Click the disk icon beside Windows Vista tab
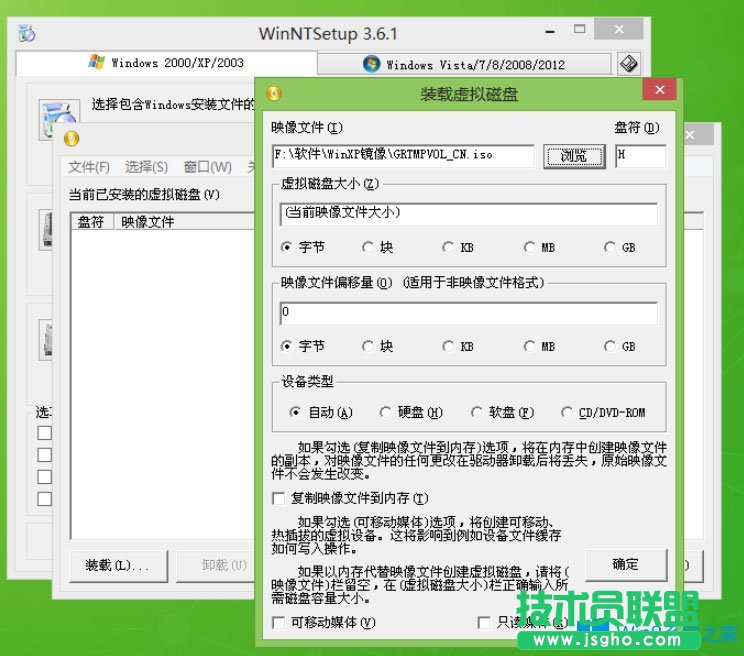Image resolution: width=744 pixels, height=656 pixels. 629,64
